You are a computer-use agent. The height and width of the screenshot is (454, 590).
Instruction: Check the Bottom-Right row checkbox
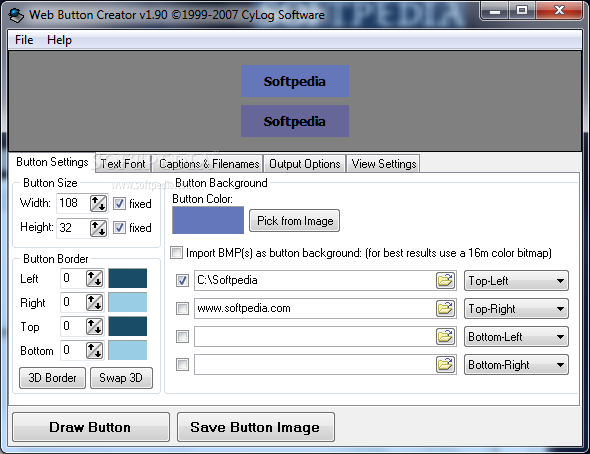tap(182, 364)
